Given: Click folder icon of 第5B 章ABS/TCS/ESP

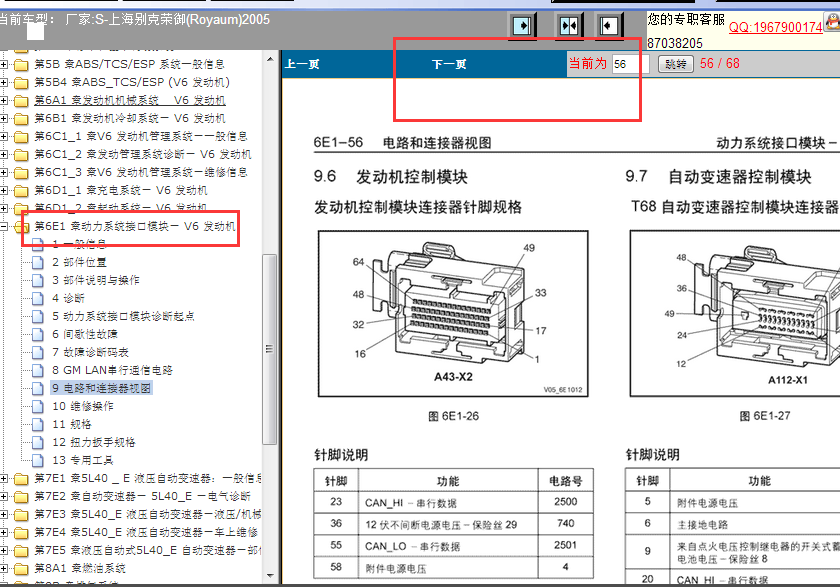Looking at the screenshot, I should pos(21,65).
